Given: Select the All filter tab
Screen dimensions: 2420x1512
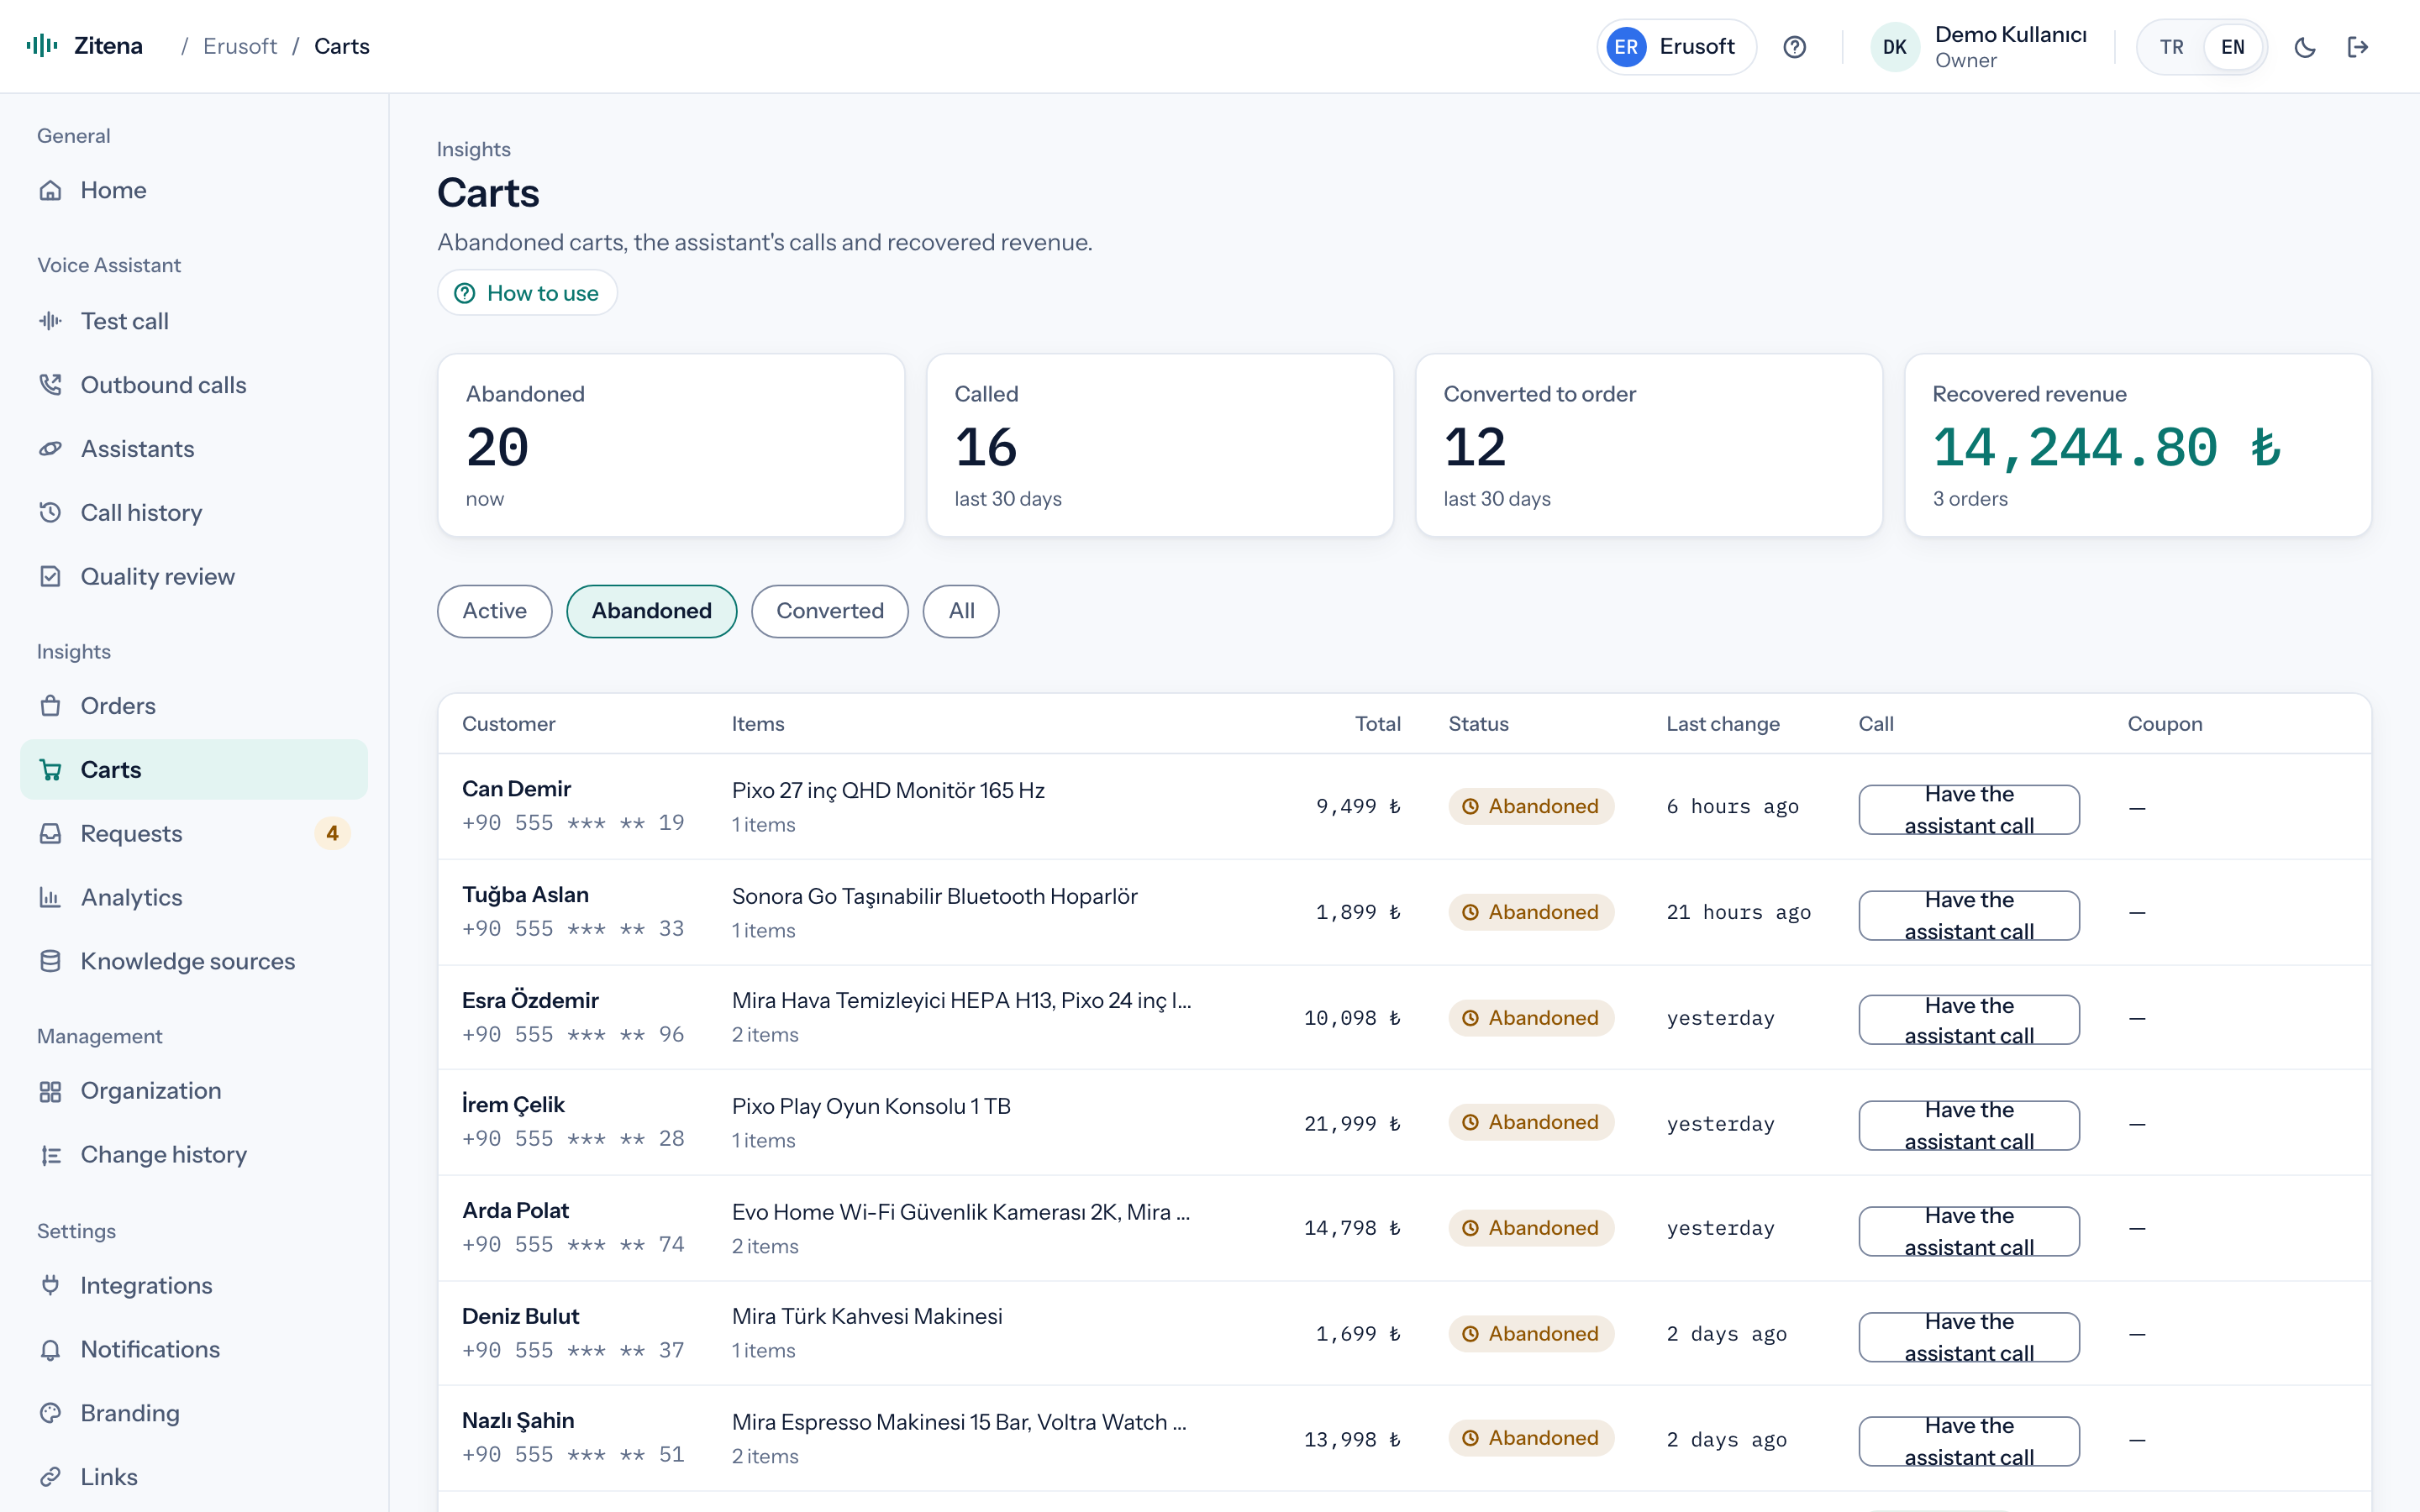Looking at the screenshot, I should [x=961, y=611].
